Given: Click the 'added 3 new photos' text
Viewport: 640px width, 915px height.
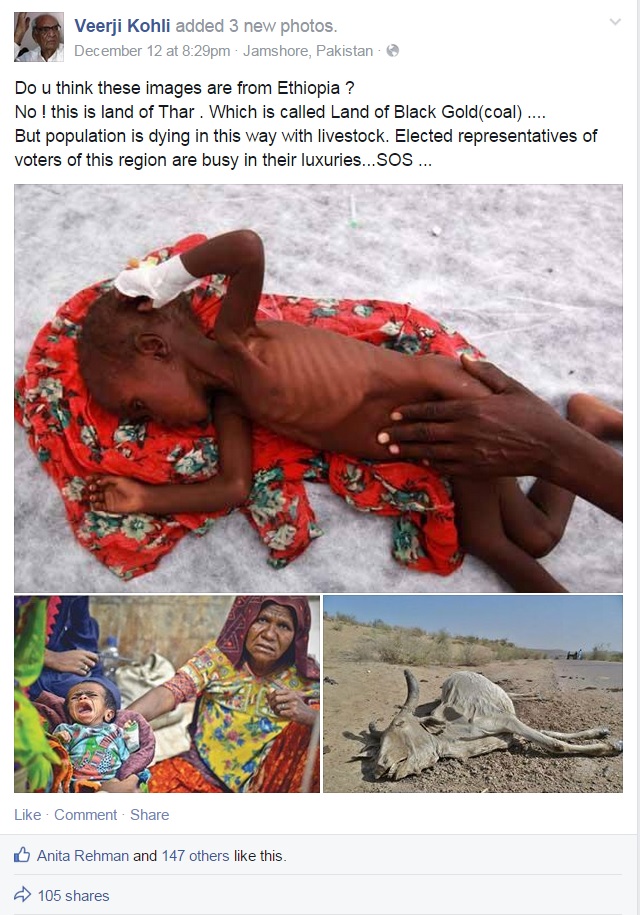Looking at the screenshot, I should 256,26.
